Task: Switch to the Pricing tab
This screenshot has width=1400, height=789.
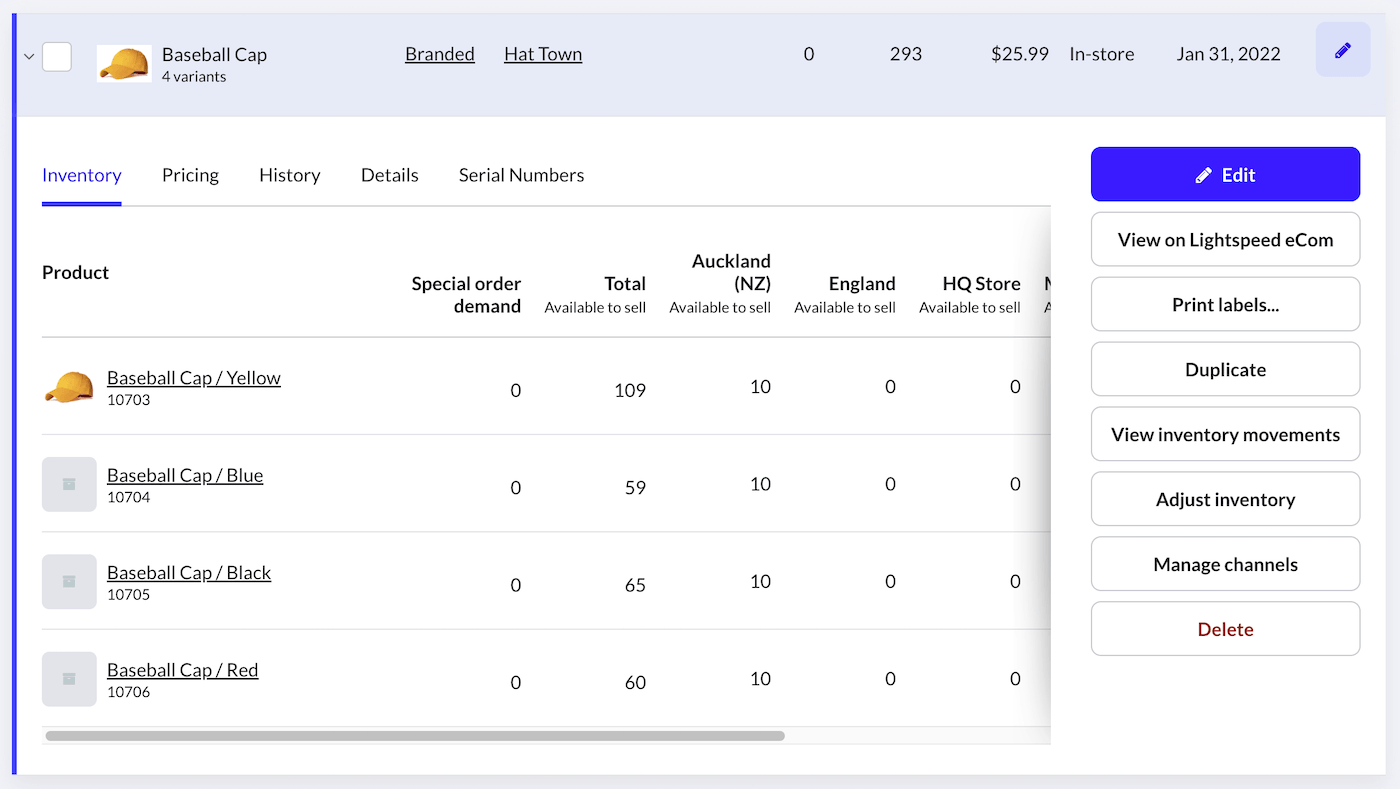Action: (190, 175)
